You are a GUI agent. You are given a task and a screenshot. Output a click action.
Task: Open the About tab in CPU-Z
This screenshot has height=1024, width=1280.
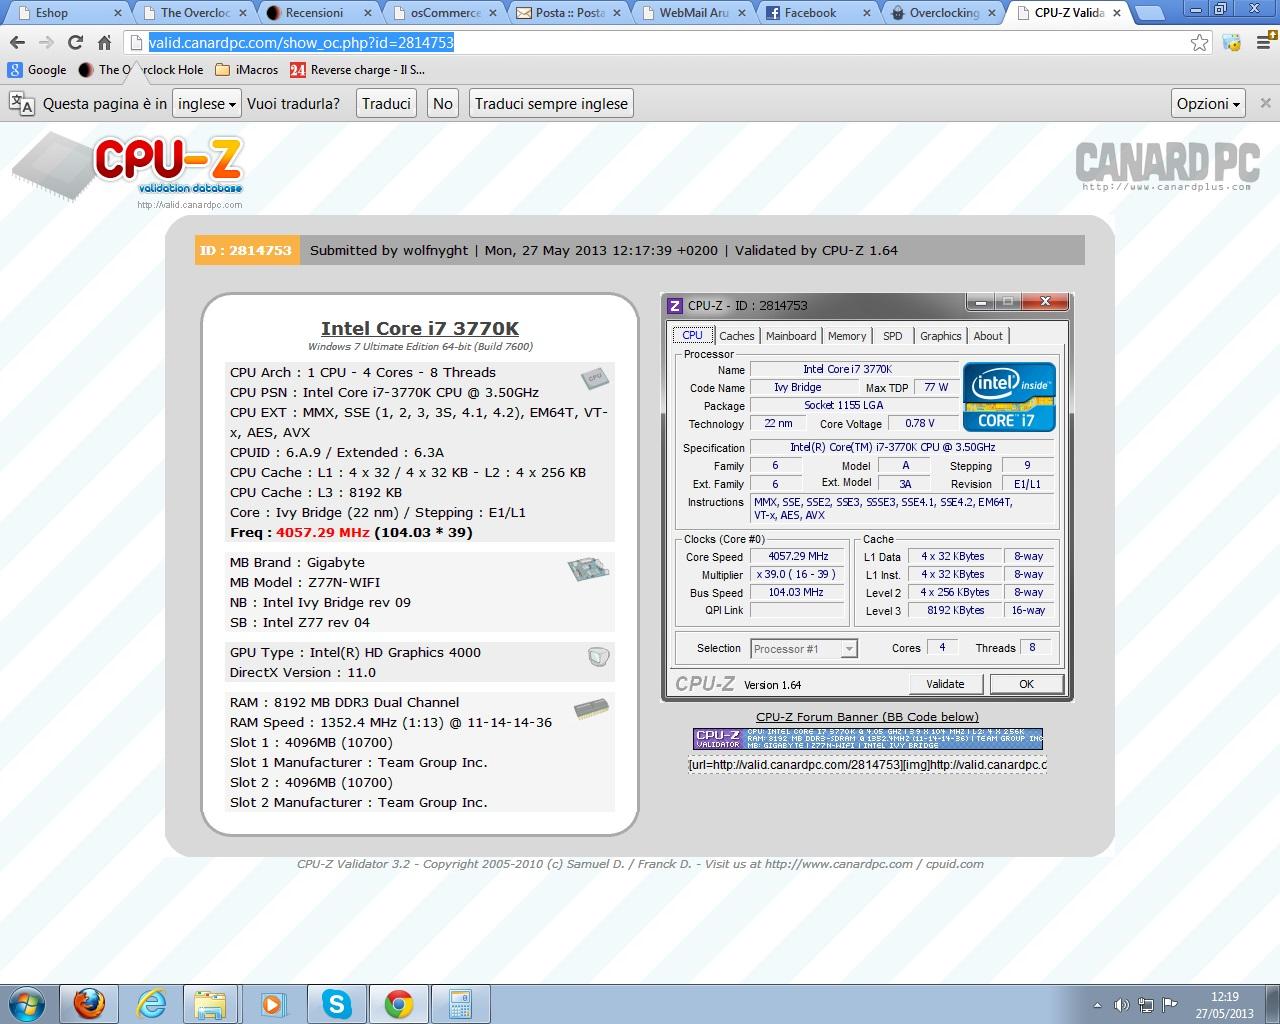coord(988,336)
